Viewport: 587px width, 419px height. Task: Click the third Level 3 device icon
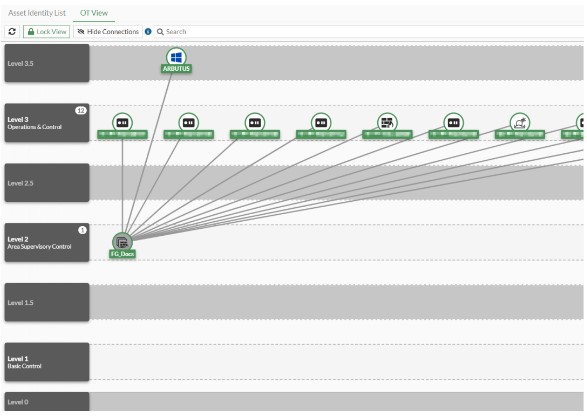(255, 122)
